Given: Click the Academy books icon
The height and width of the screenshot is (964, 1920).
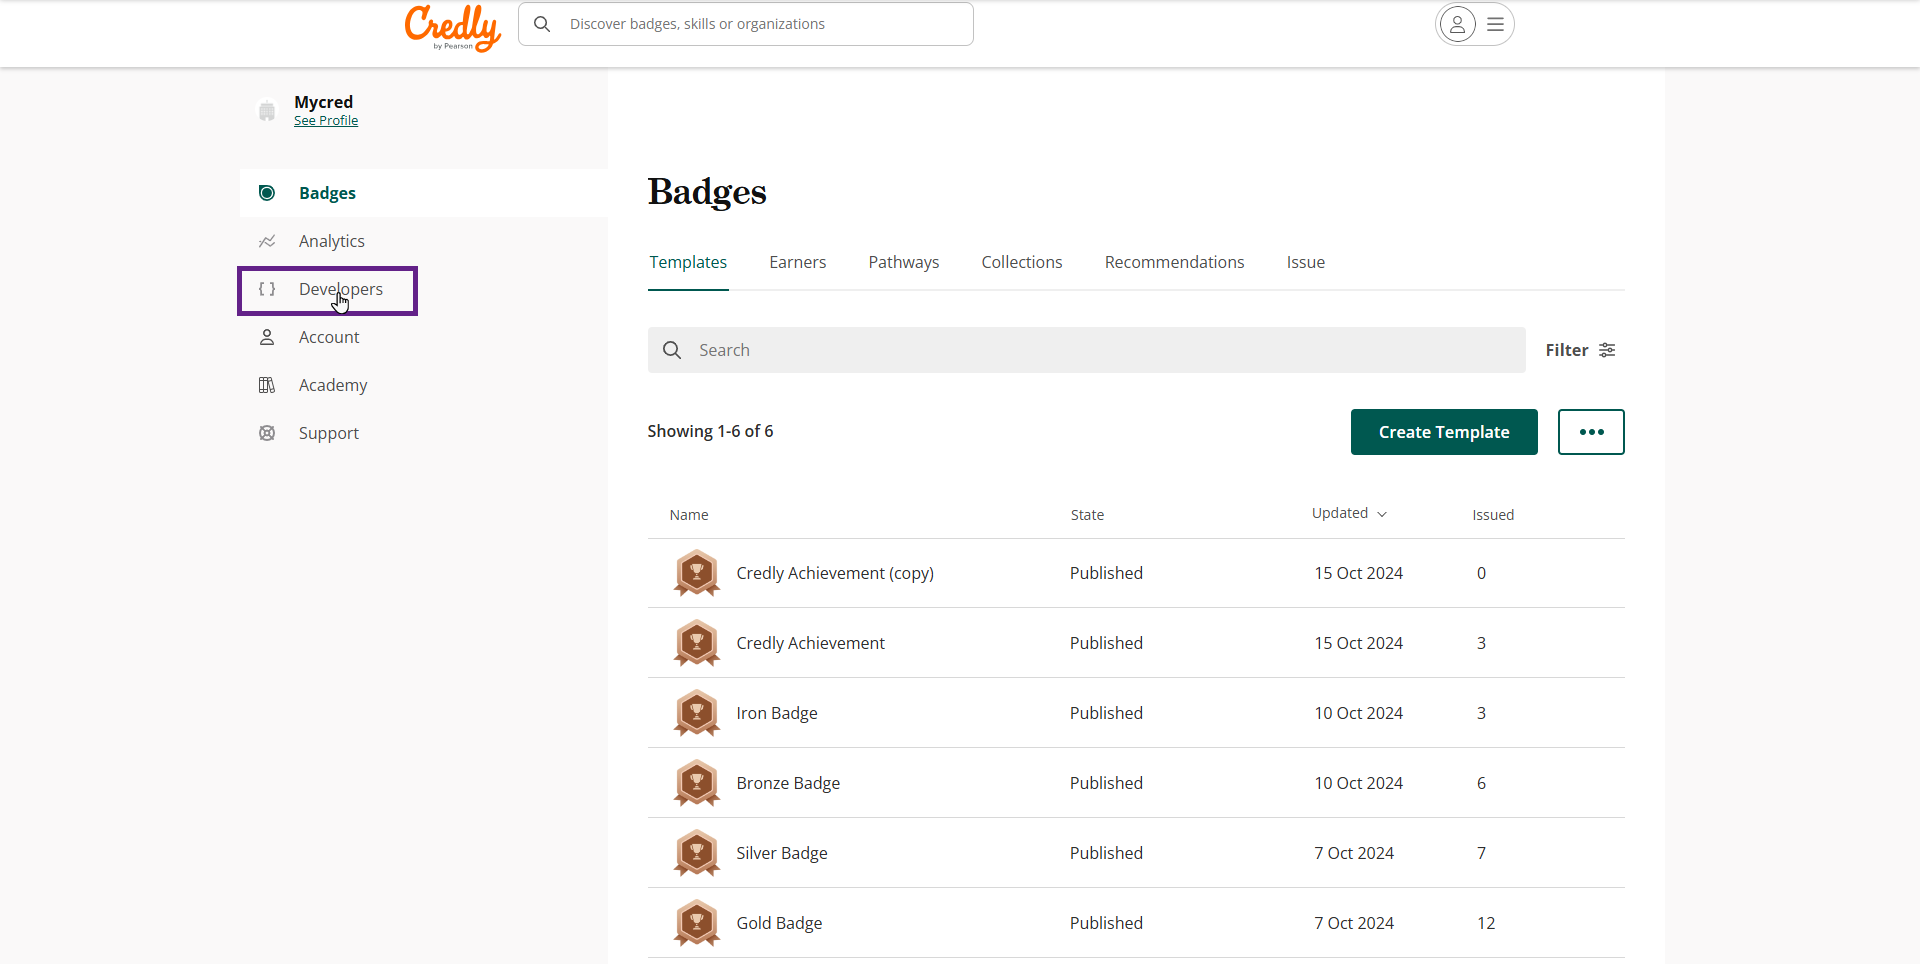Looking at the screenshot, I should (267, 385).
